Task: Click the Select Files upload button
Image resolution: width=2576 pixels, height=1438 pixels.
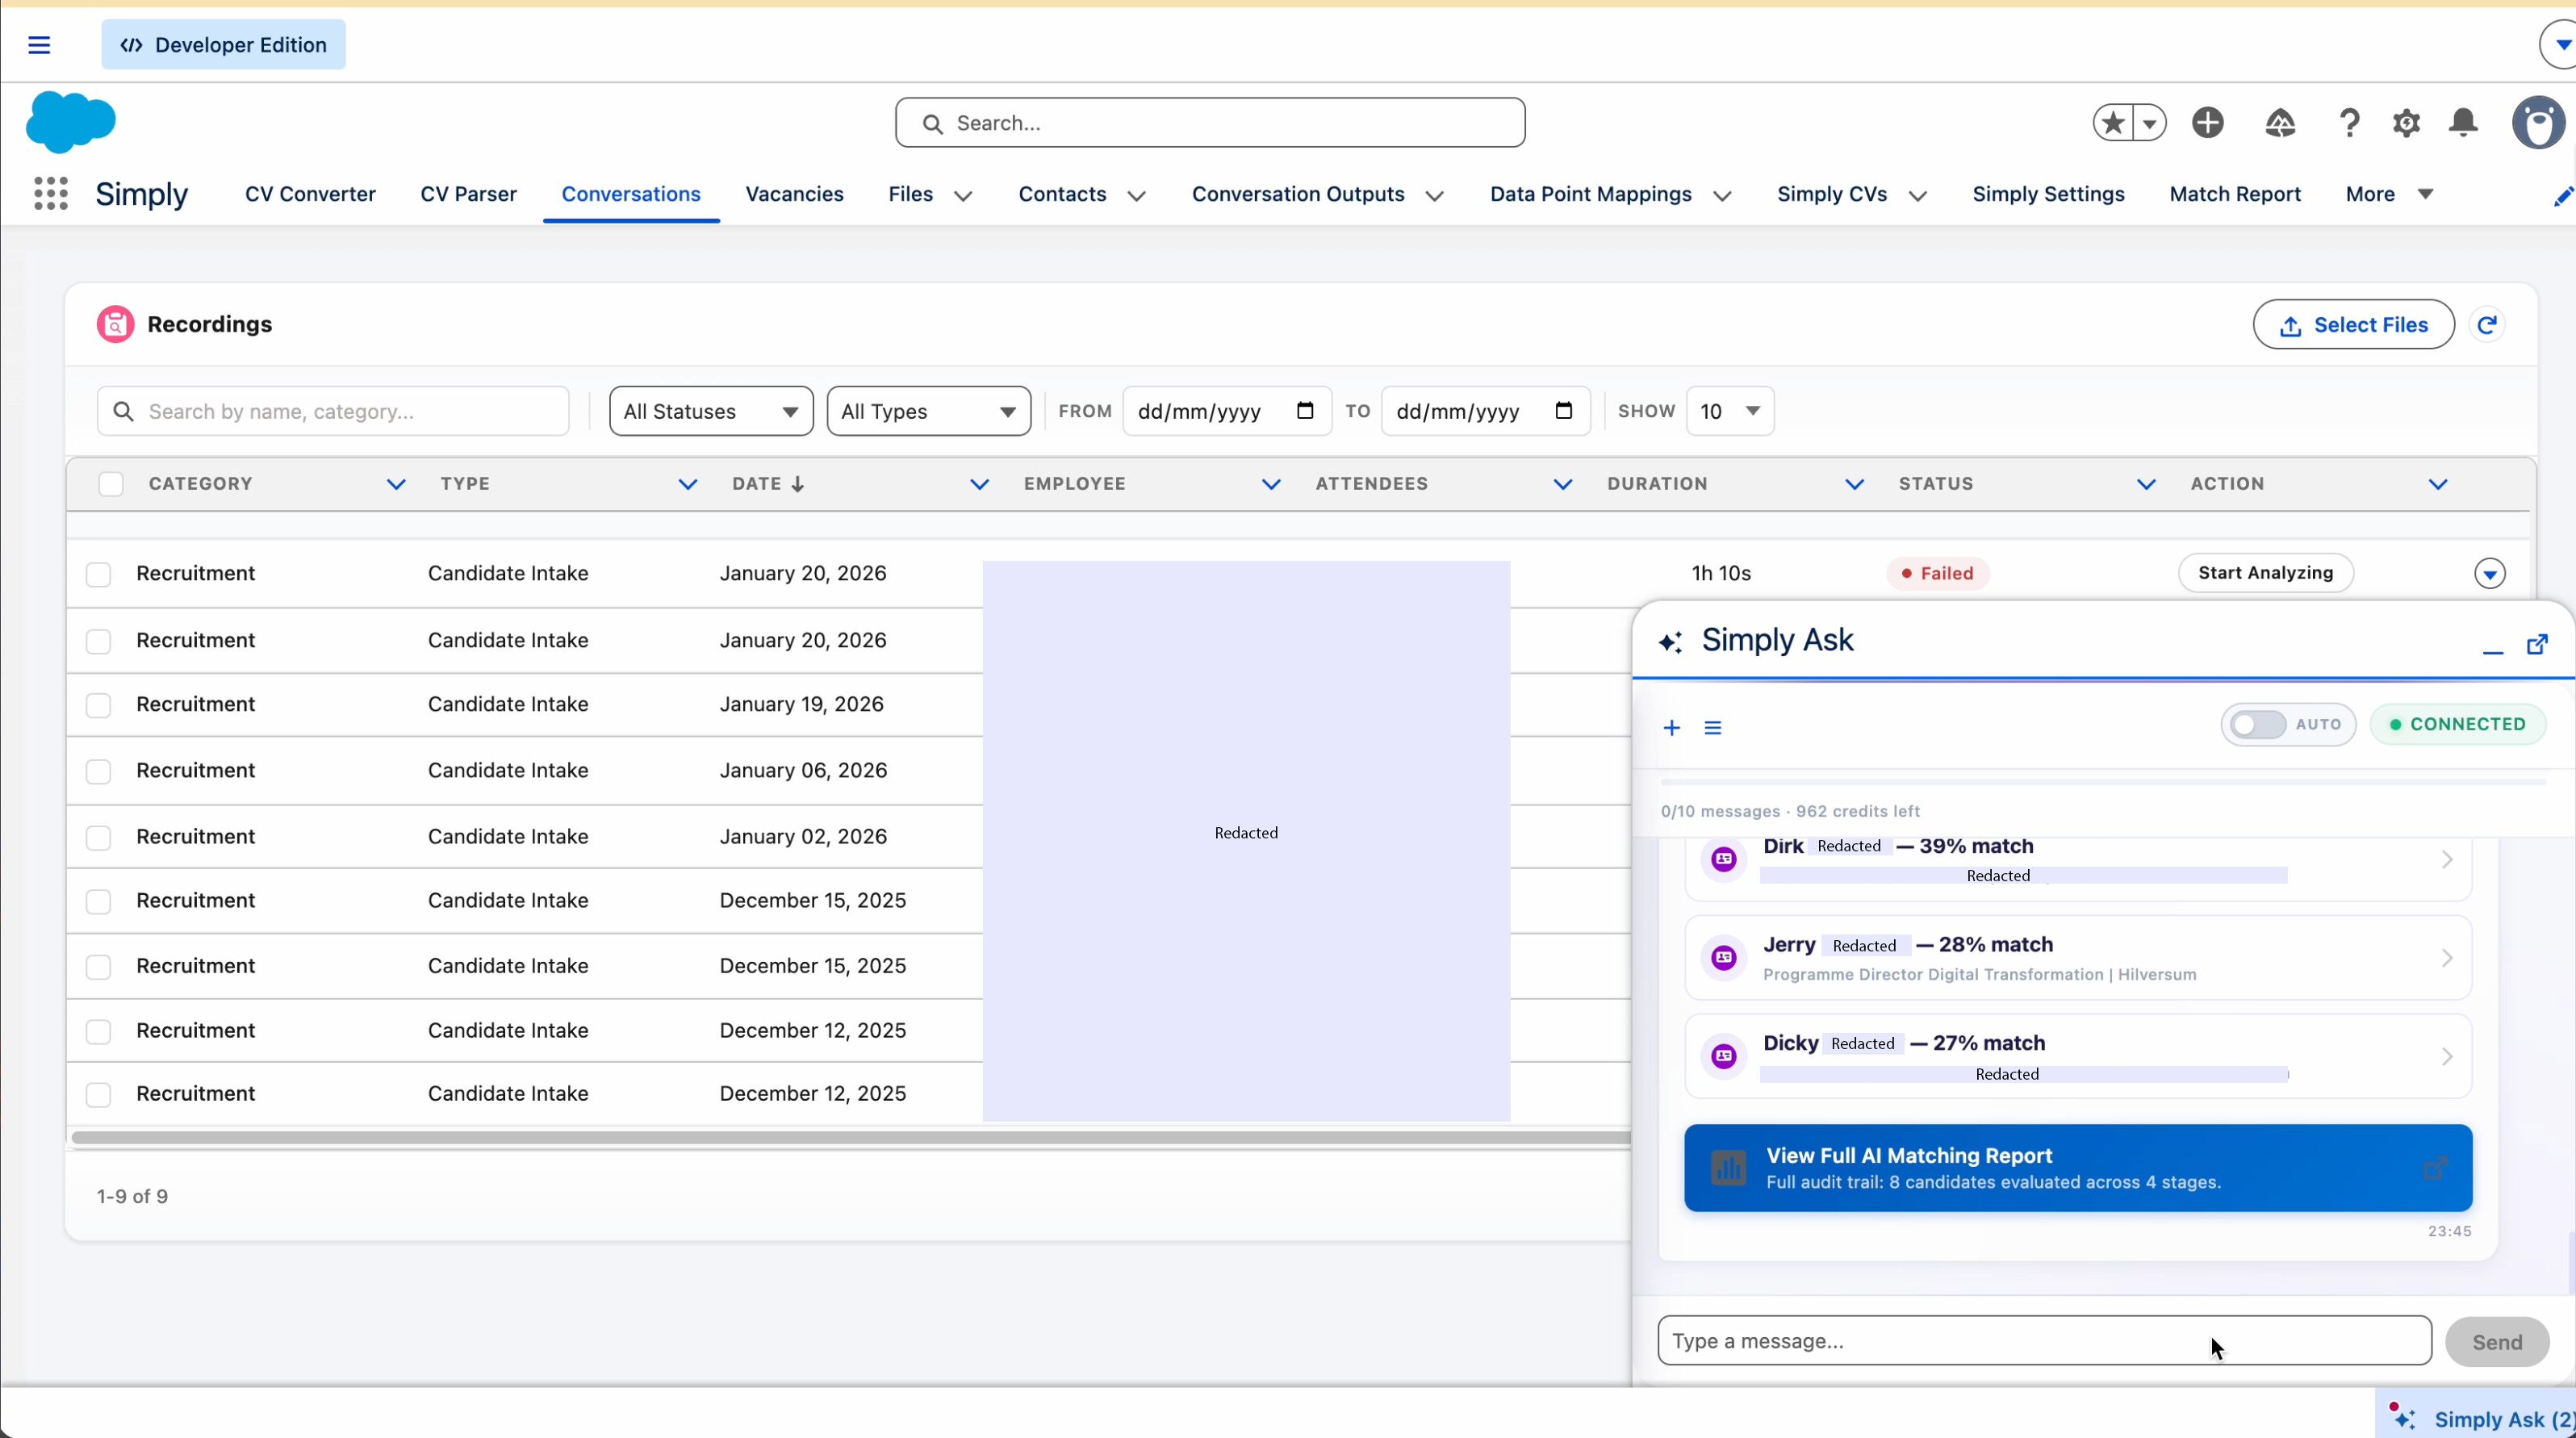Action: 2353,325
